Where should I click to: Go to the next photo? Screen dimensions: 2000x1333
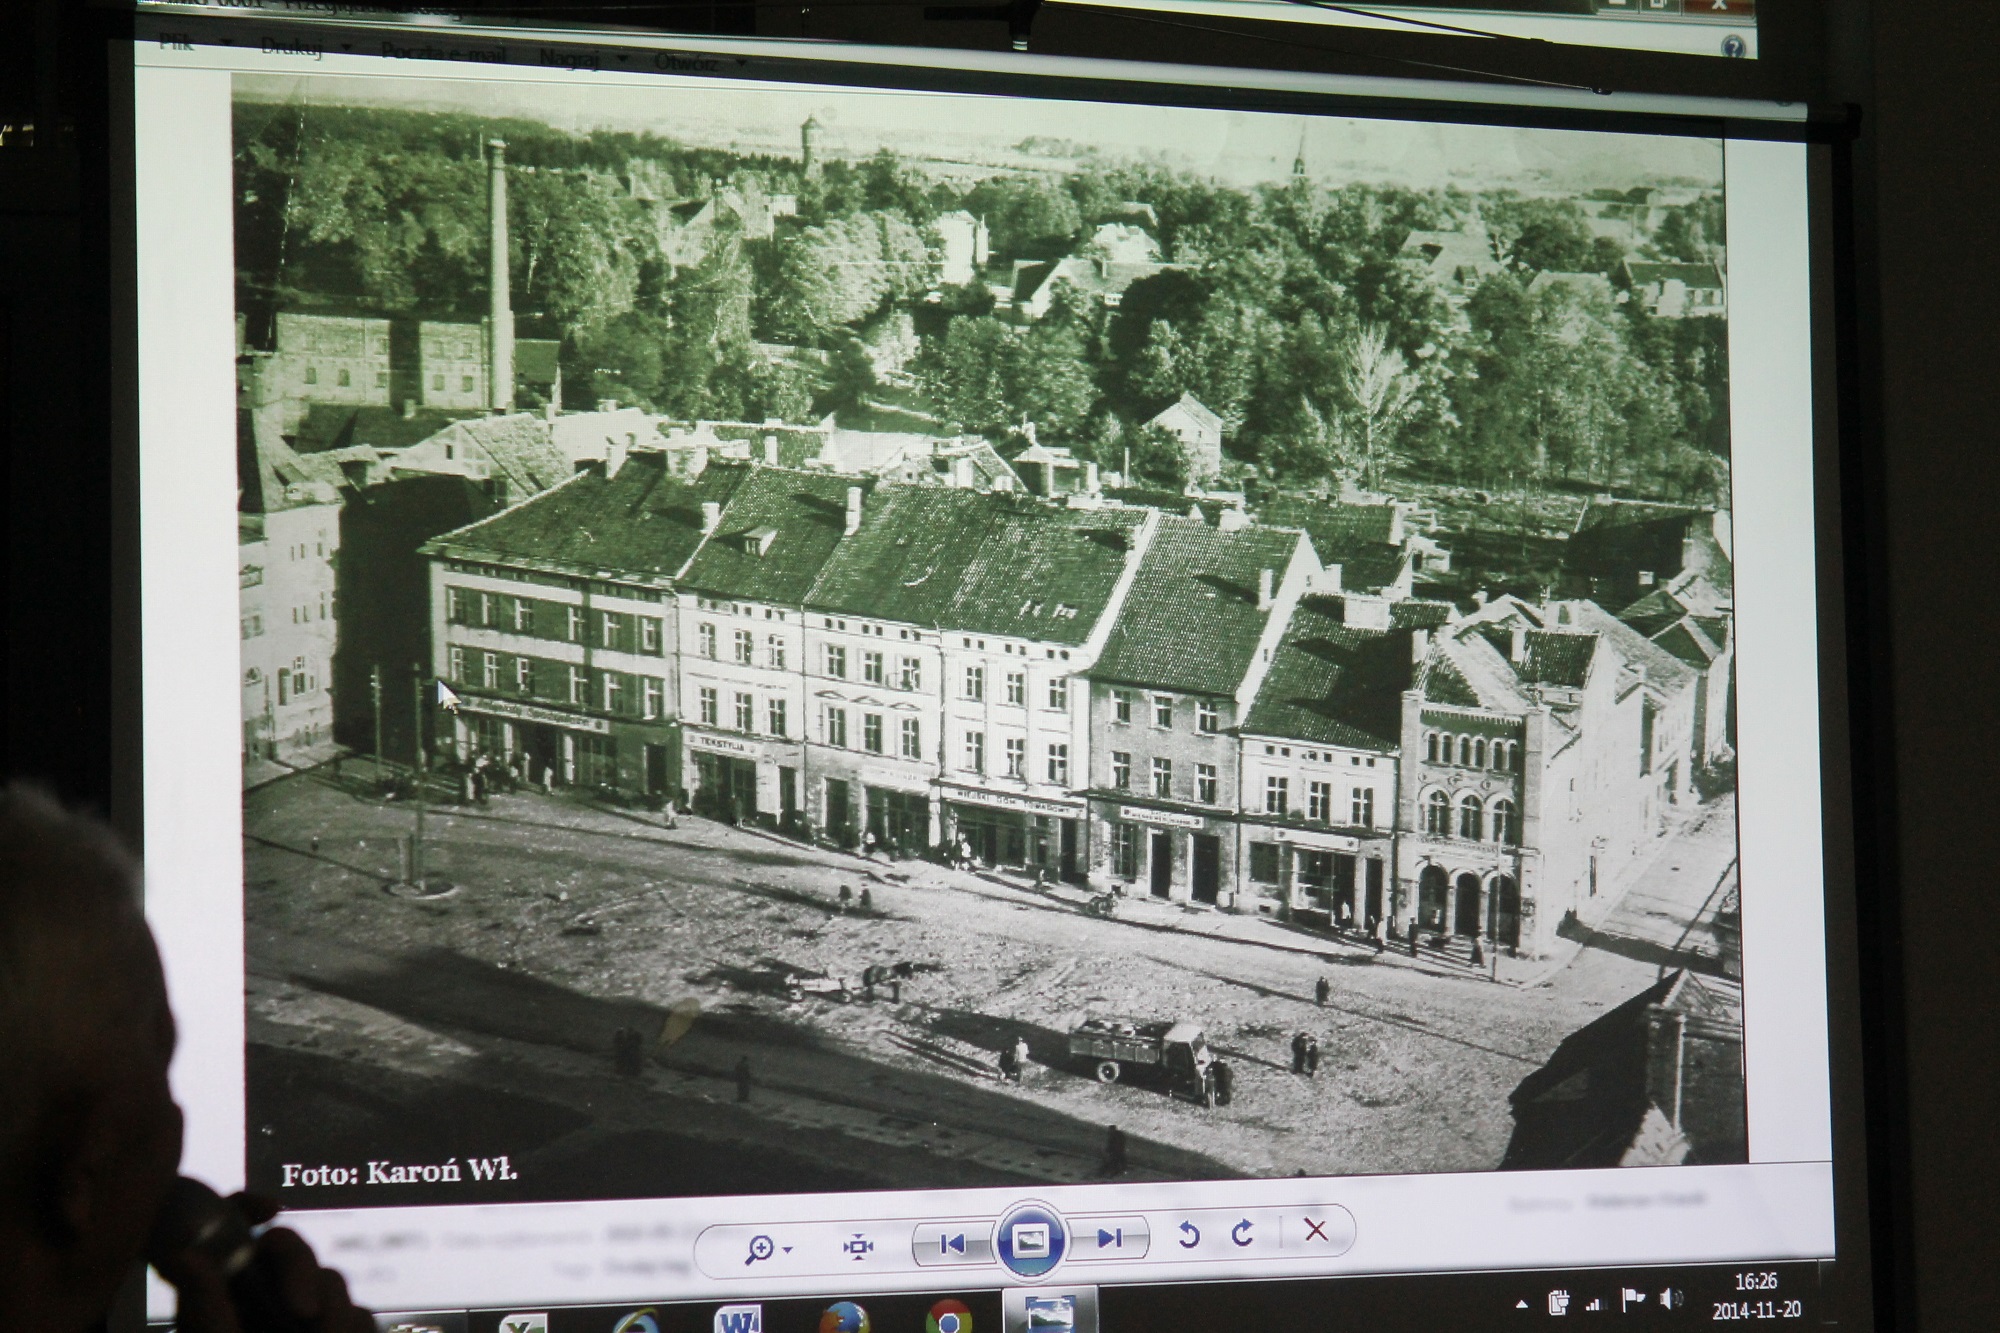(1109, 1238)
